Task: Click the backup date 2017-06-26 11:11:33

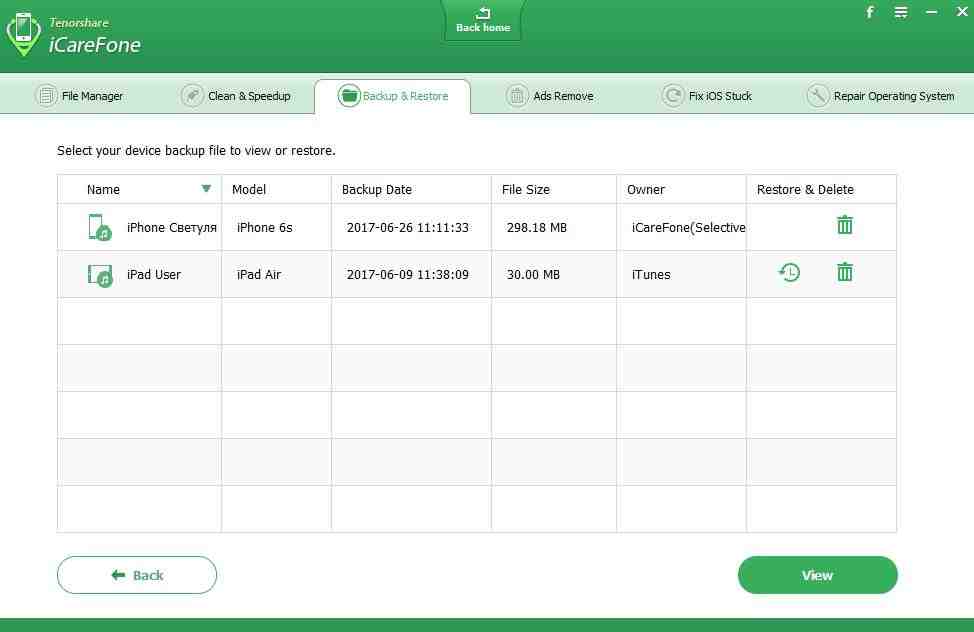Action: pos(407,227)
